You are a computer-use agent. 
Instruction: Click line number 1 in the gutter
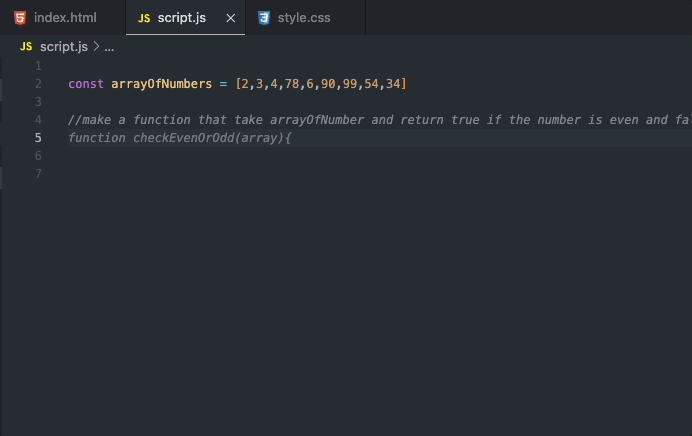[38, 66]
